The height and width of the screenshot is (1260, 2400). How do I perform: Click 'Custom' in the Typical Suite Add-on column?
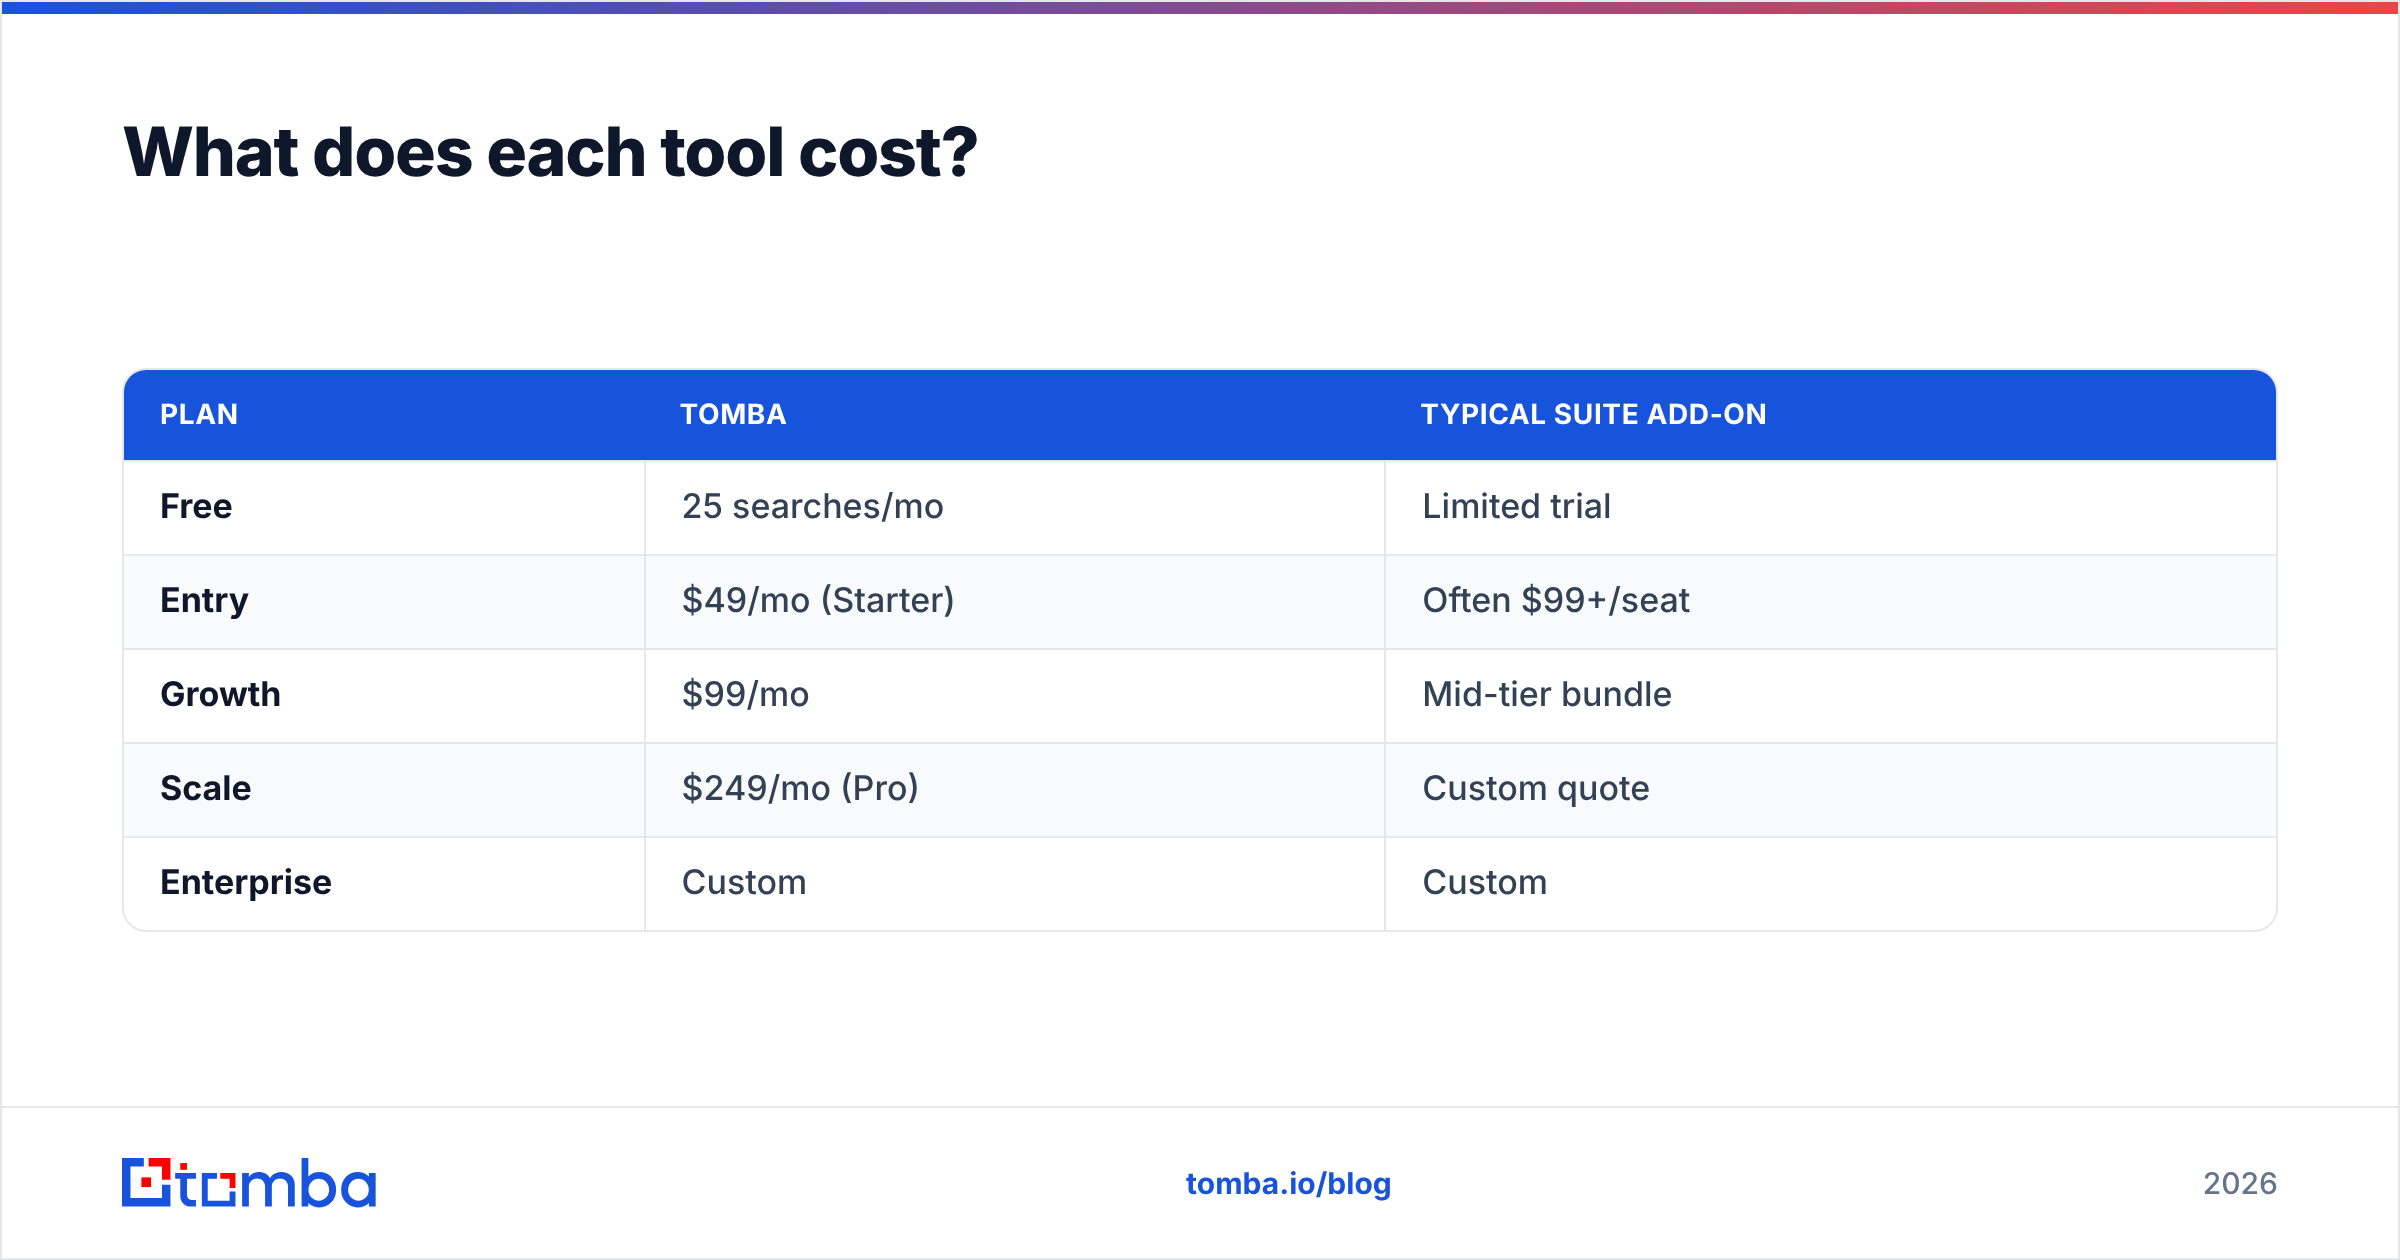click(x=1485, y=882)
